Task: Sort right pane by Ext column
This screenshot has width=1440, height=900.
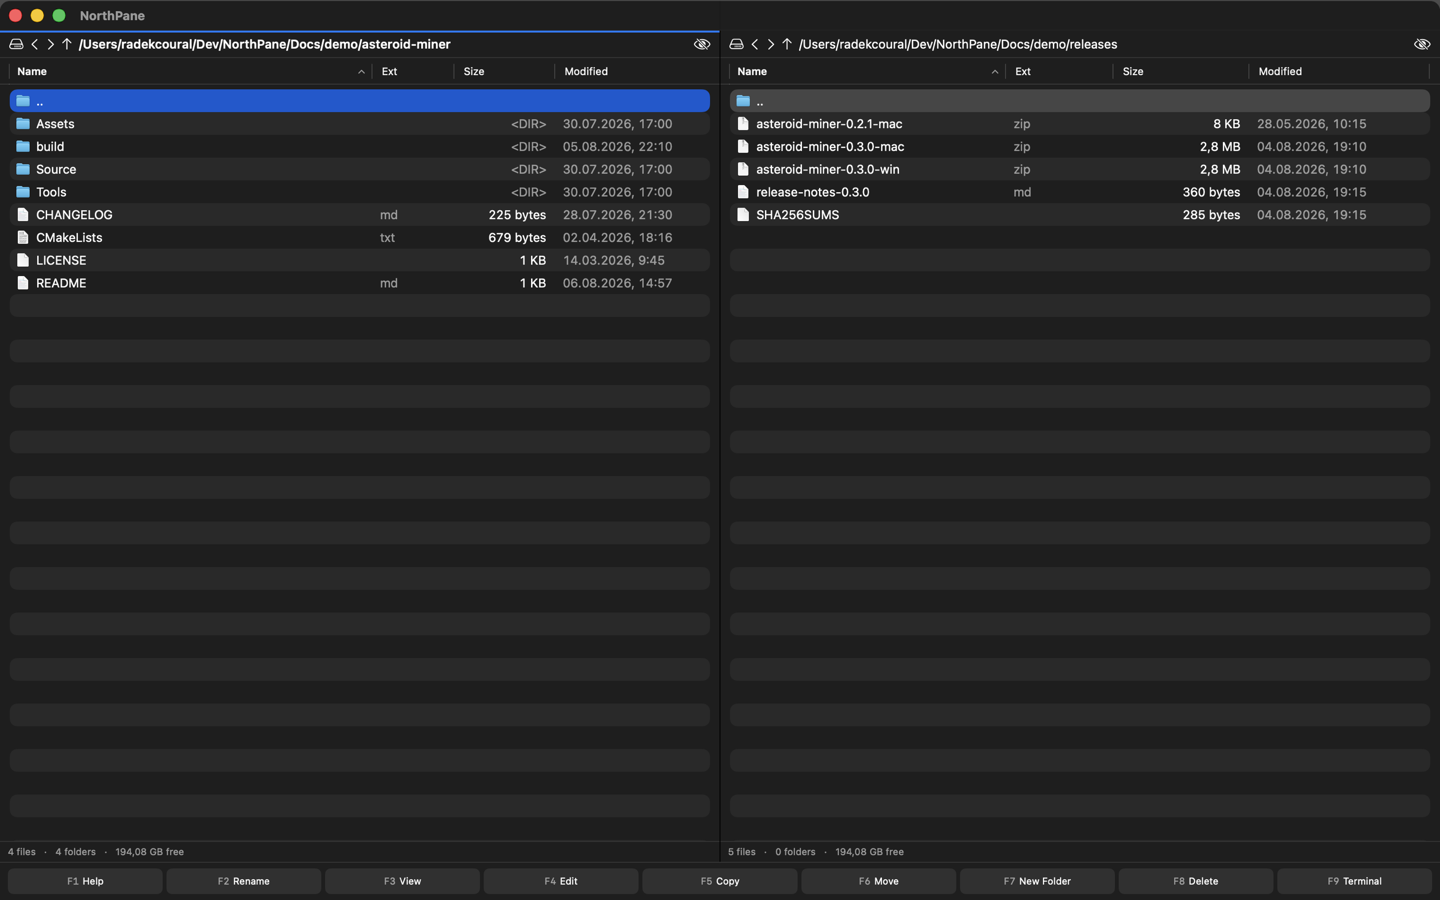Action: tap(1059, 71)
